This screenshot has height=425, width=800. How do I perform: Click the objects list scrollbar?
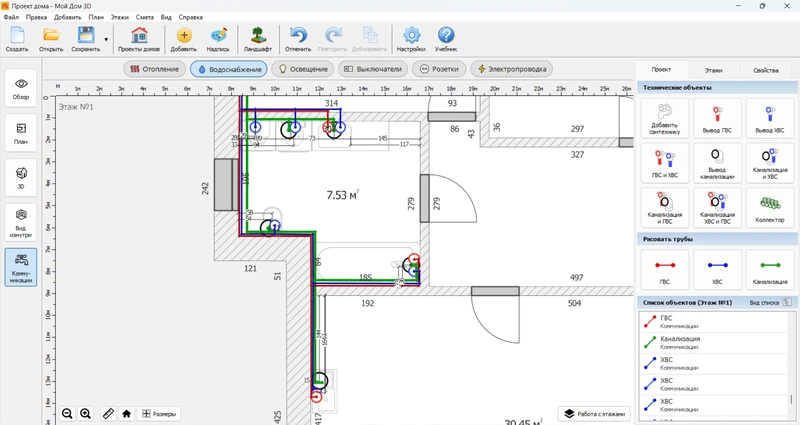click(x=792, y=398)
